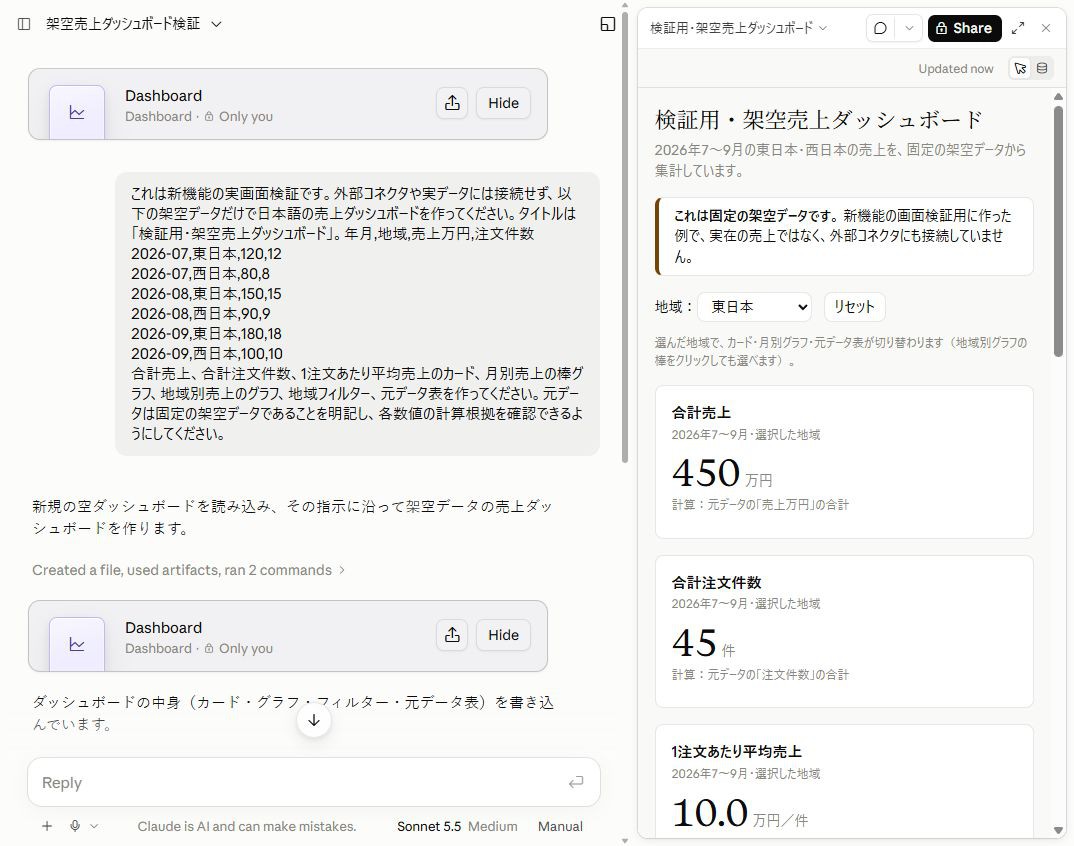
Task: Open the chevron beside the comment bubble
Action: (x=909, y=28)
